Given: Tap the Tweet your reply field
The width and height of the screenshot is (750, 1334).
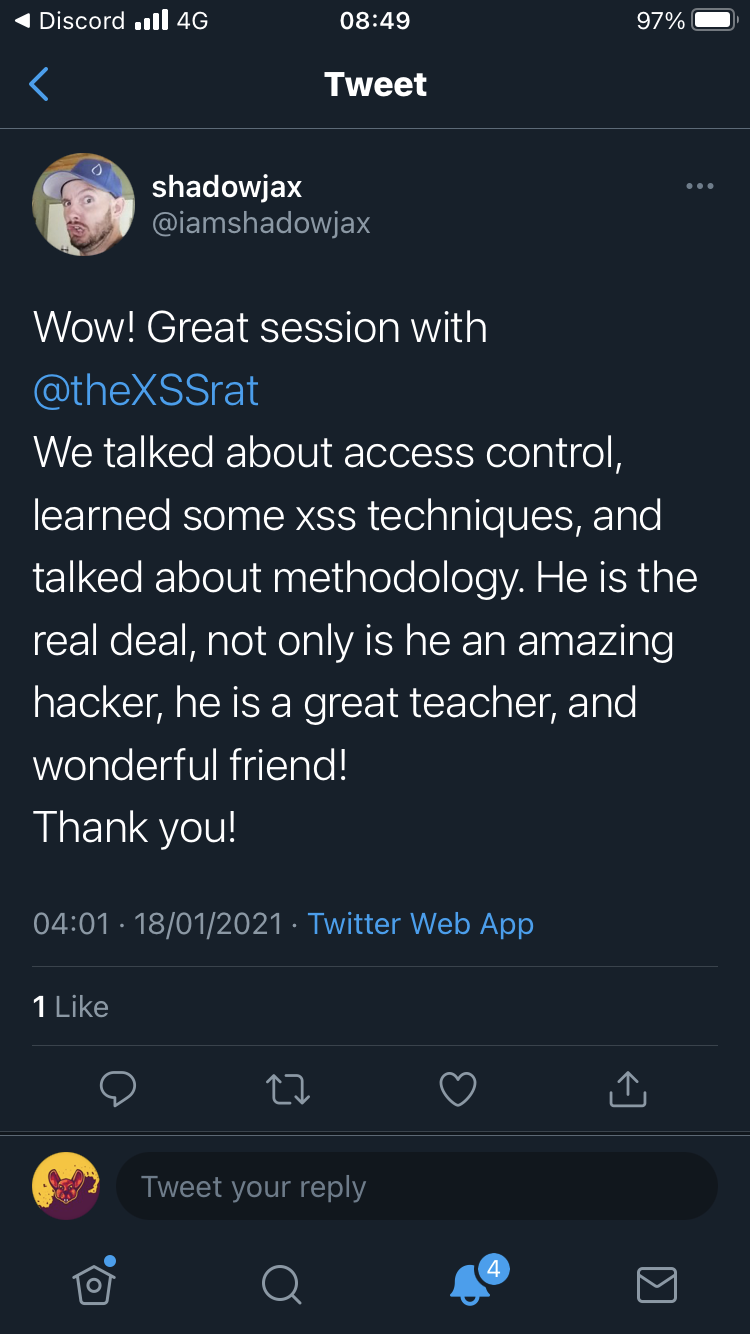Looking at the screenshot, I should (416, 1187).
